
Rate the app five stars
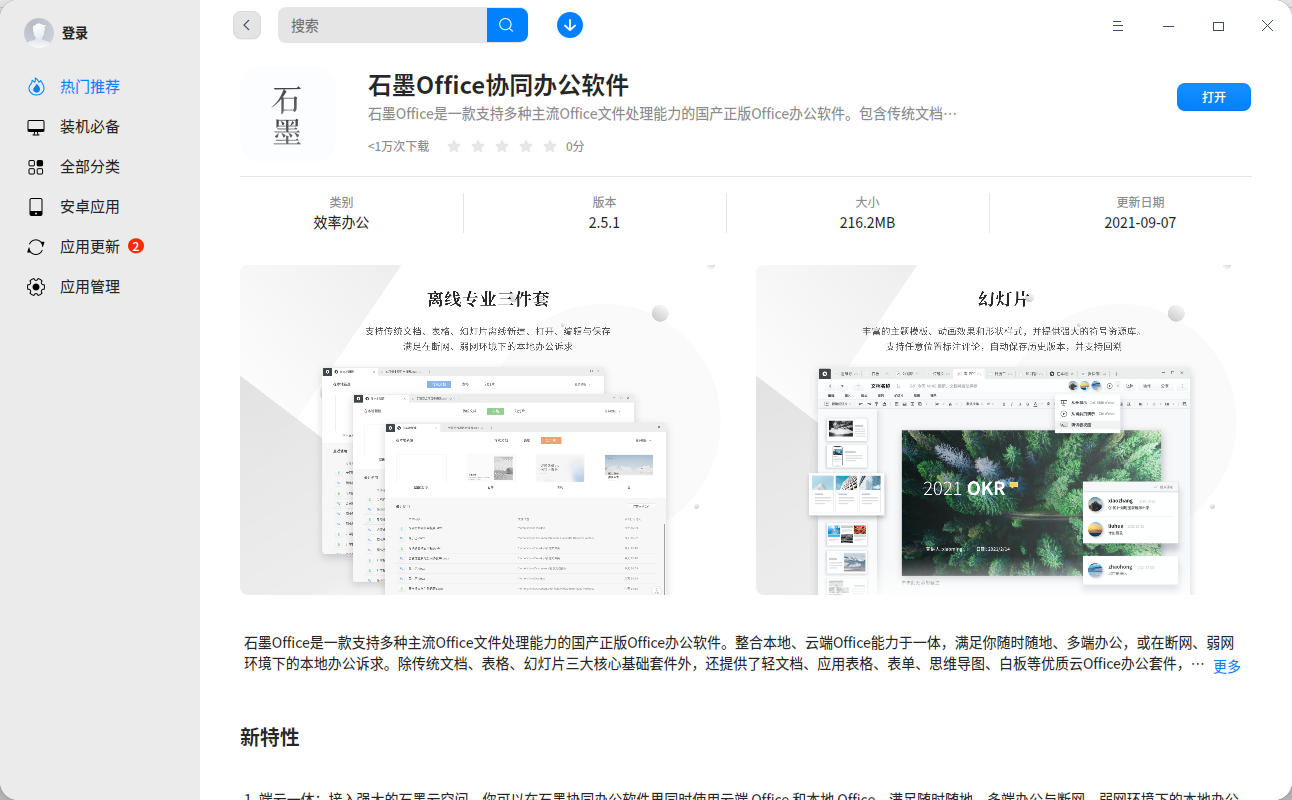tap(550, 146)
